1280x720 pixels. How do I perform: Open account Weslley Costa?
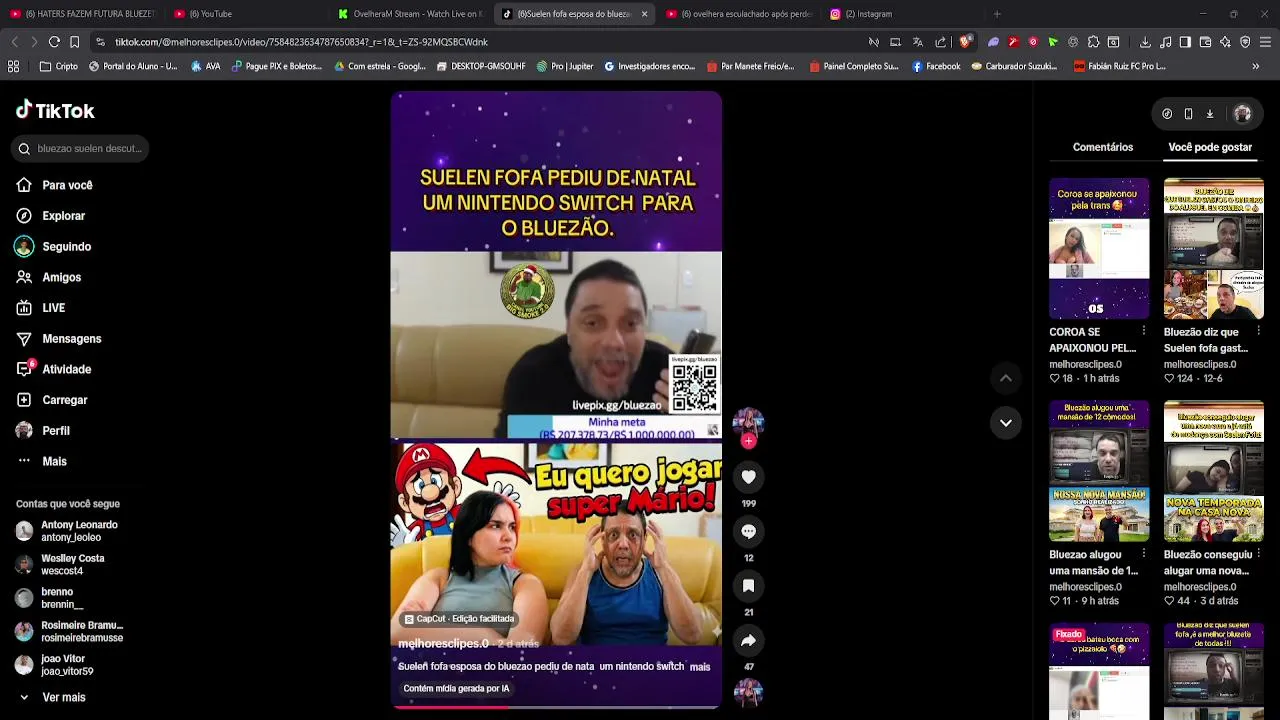coord(60,565)
